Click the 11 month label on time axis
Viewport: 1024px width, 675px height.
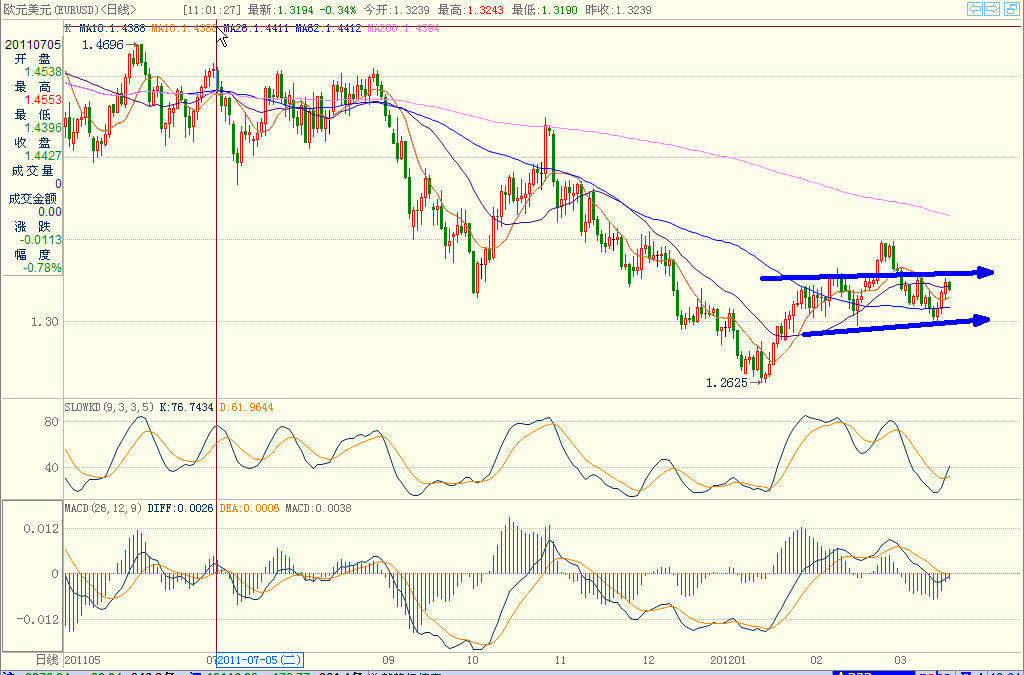(x=560, y=660)
